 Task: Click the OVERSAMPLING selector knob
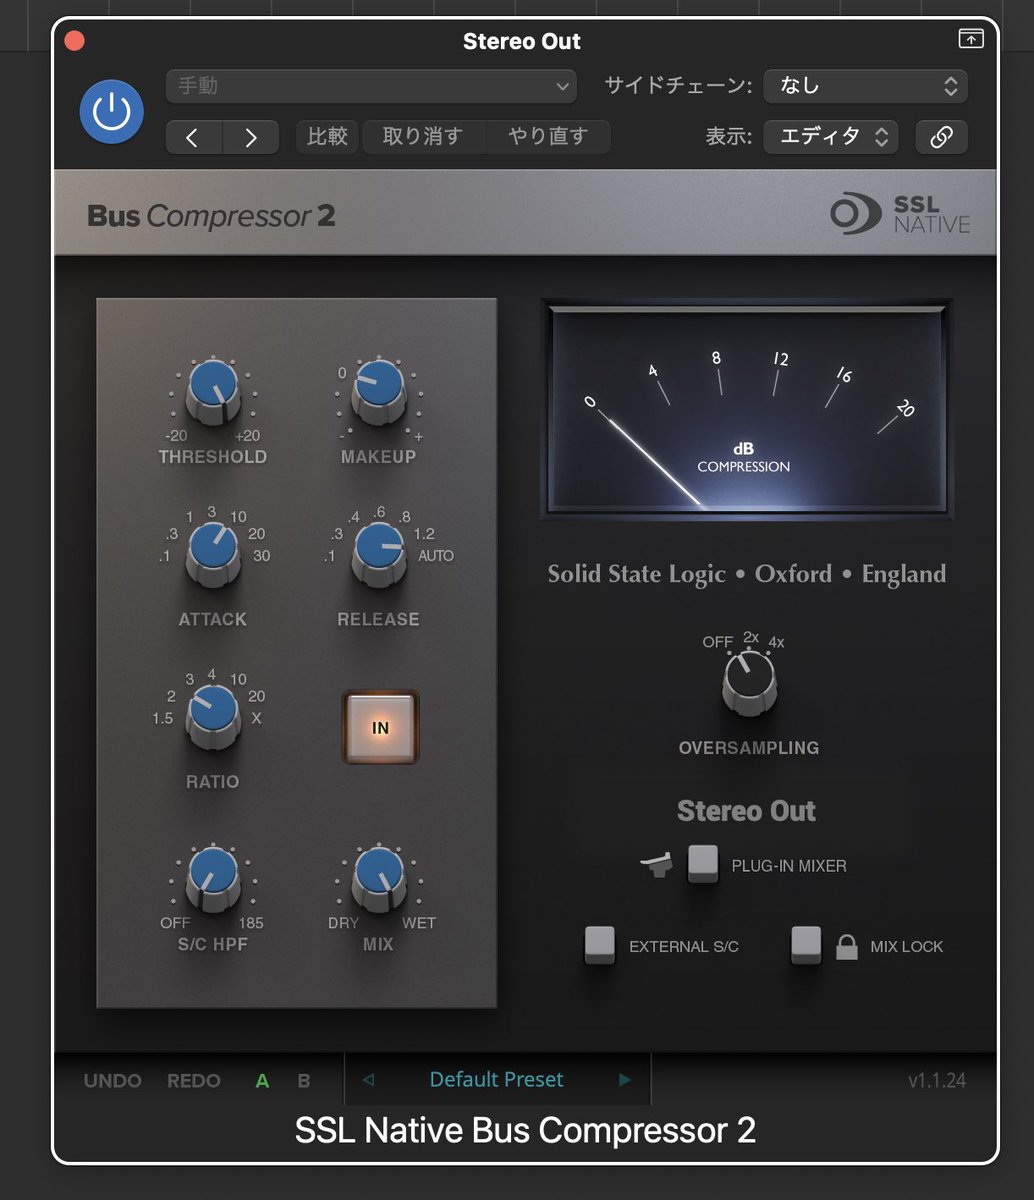click(748, 685)
